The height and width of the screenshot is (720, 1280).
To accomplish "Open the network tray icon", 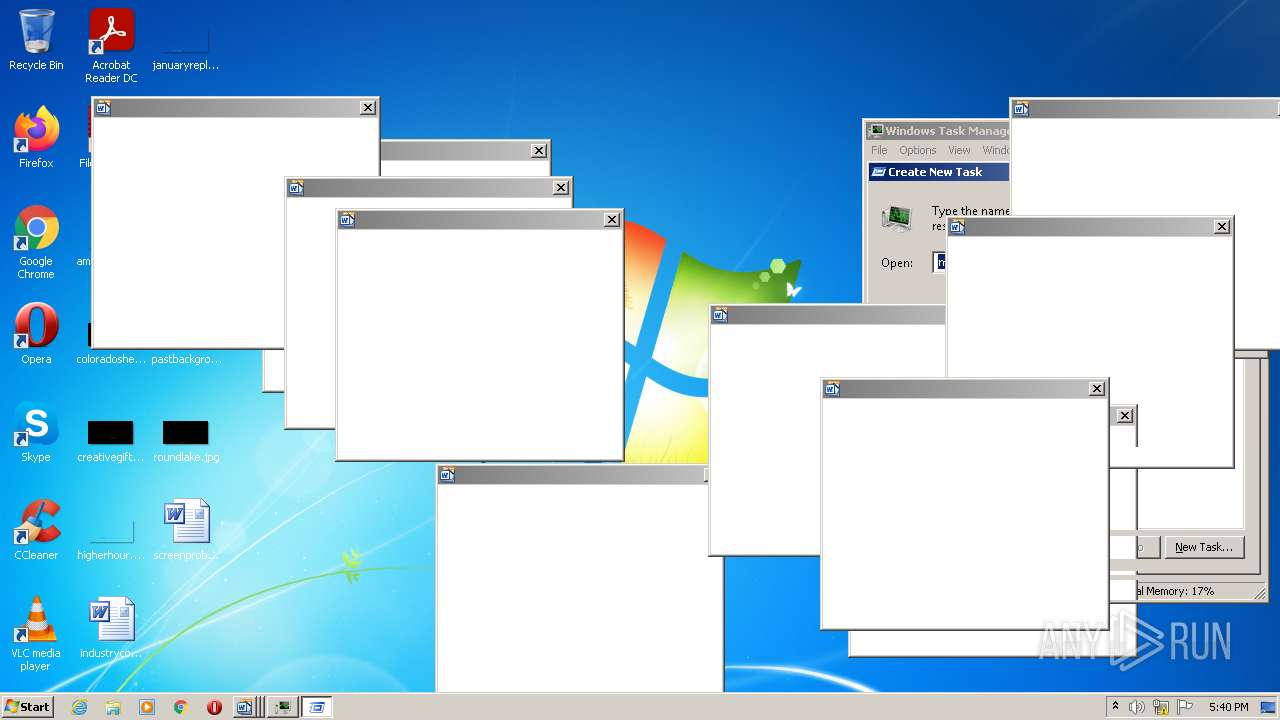I will coord(1161,707).
